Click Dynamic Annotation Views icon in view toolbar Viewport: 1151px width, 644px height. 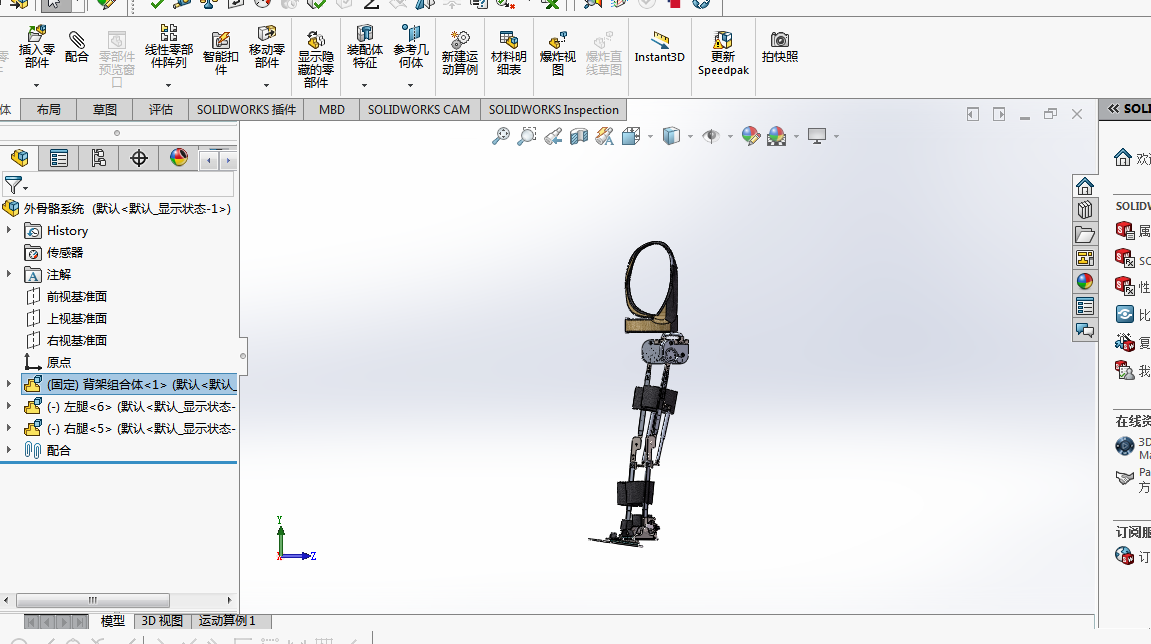[x=604, y=136]
